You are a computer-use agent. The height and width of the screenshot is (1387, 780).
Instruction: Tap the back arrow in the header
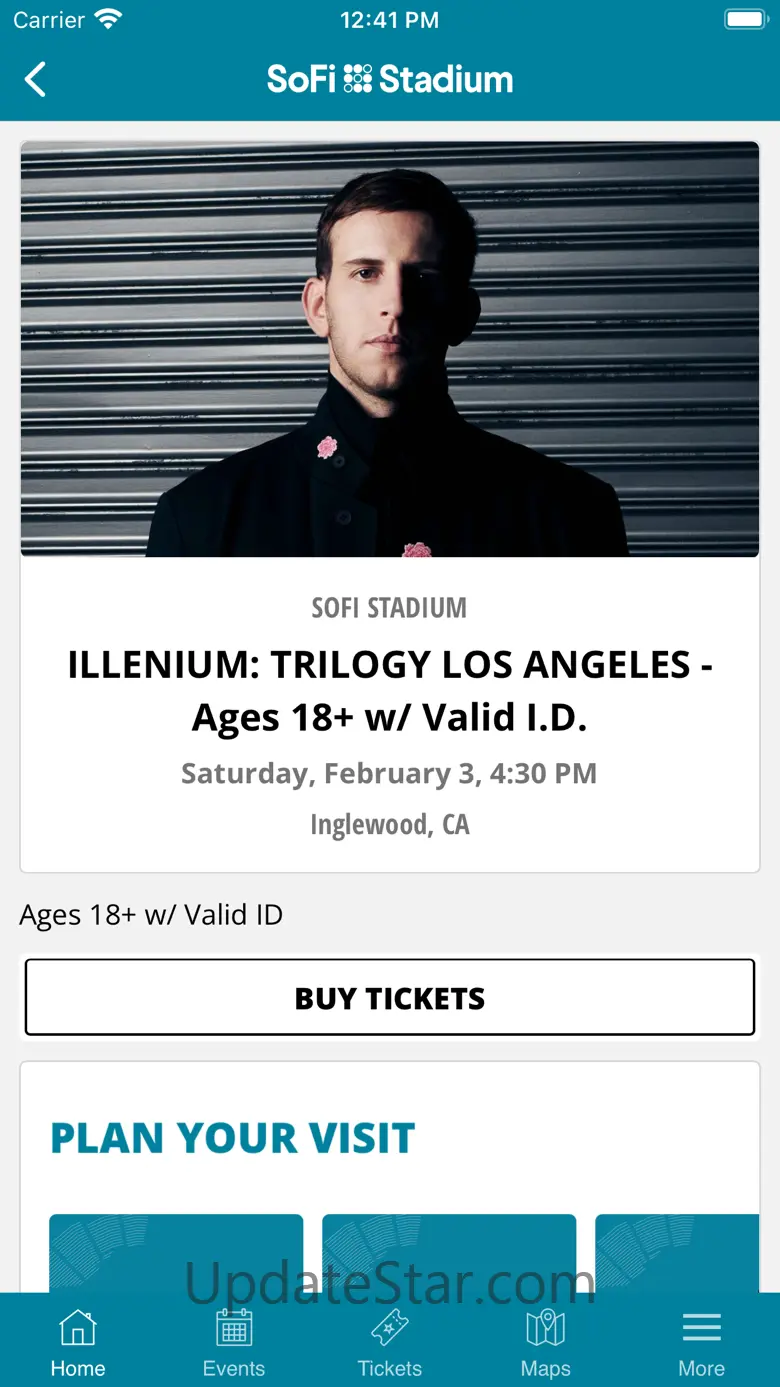(x=36, y=79)
